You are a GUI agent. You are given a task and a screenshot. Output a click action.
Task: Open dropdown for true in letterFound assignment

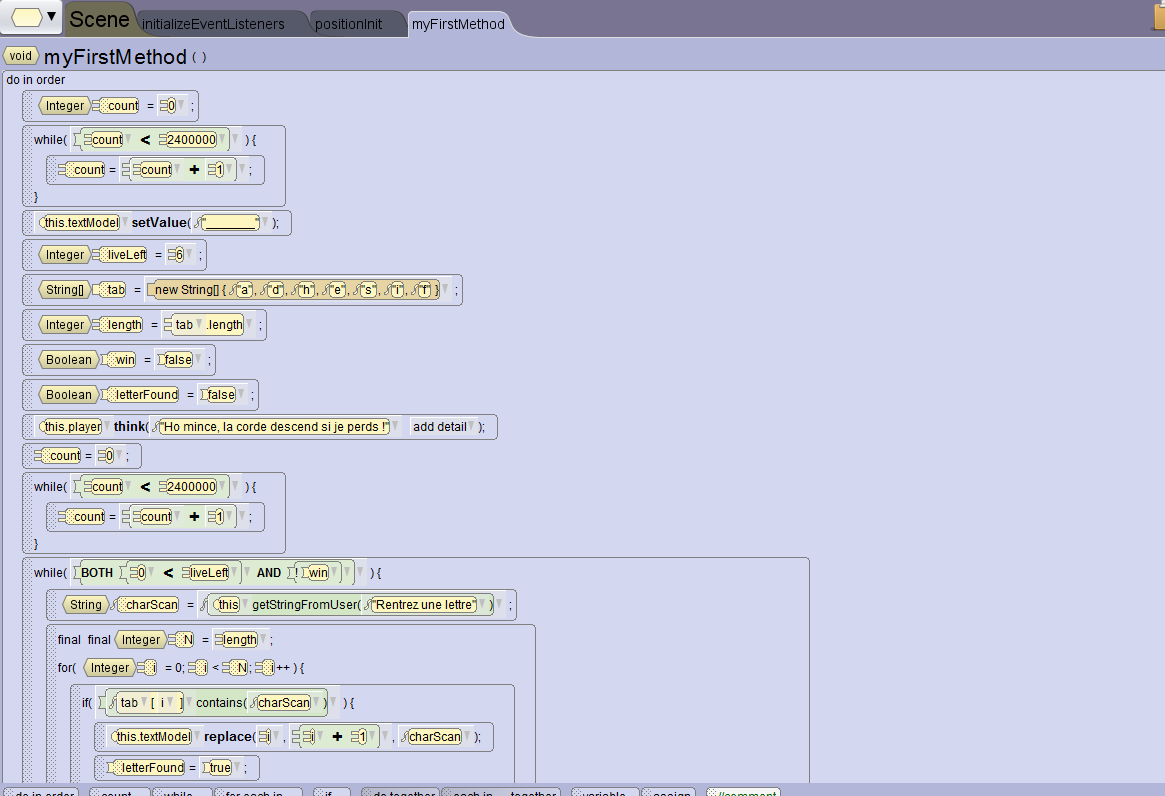(237, 768)
